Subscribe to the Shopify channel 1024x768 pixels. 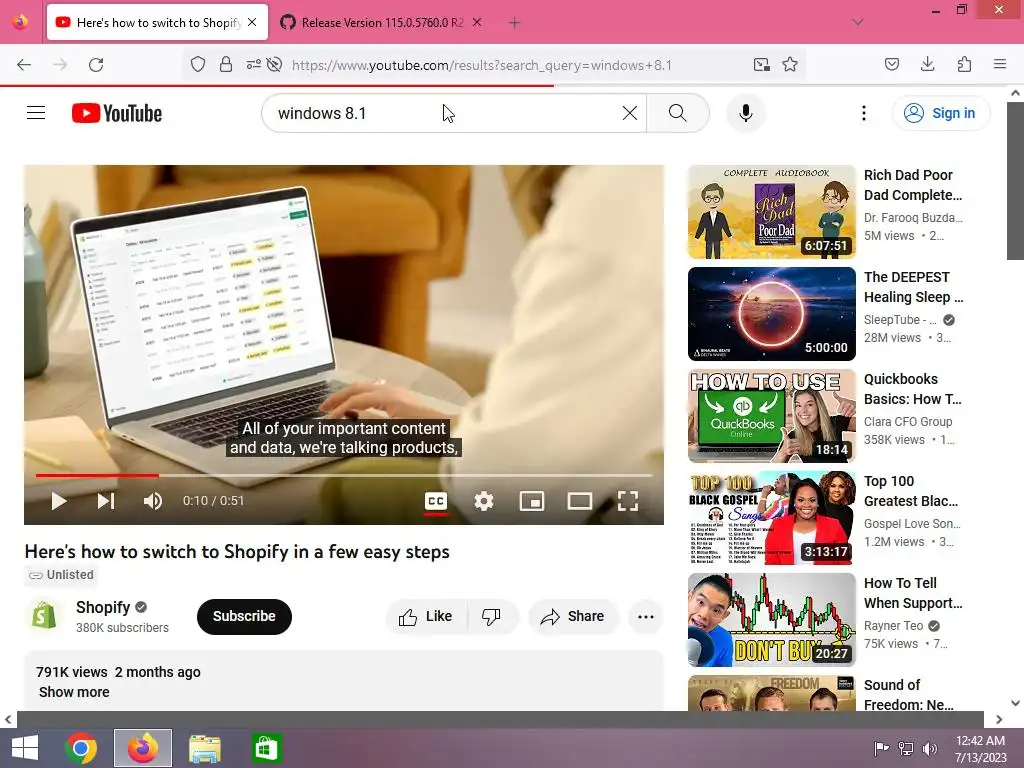coord(244,616)
